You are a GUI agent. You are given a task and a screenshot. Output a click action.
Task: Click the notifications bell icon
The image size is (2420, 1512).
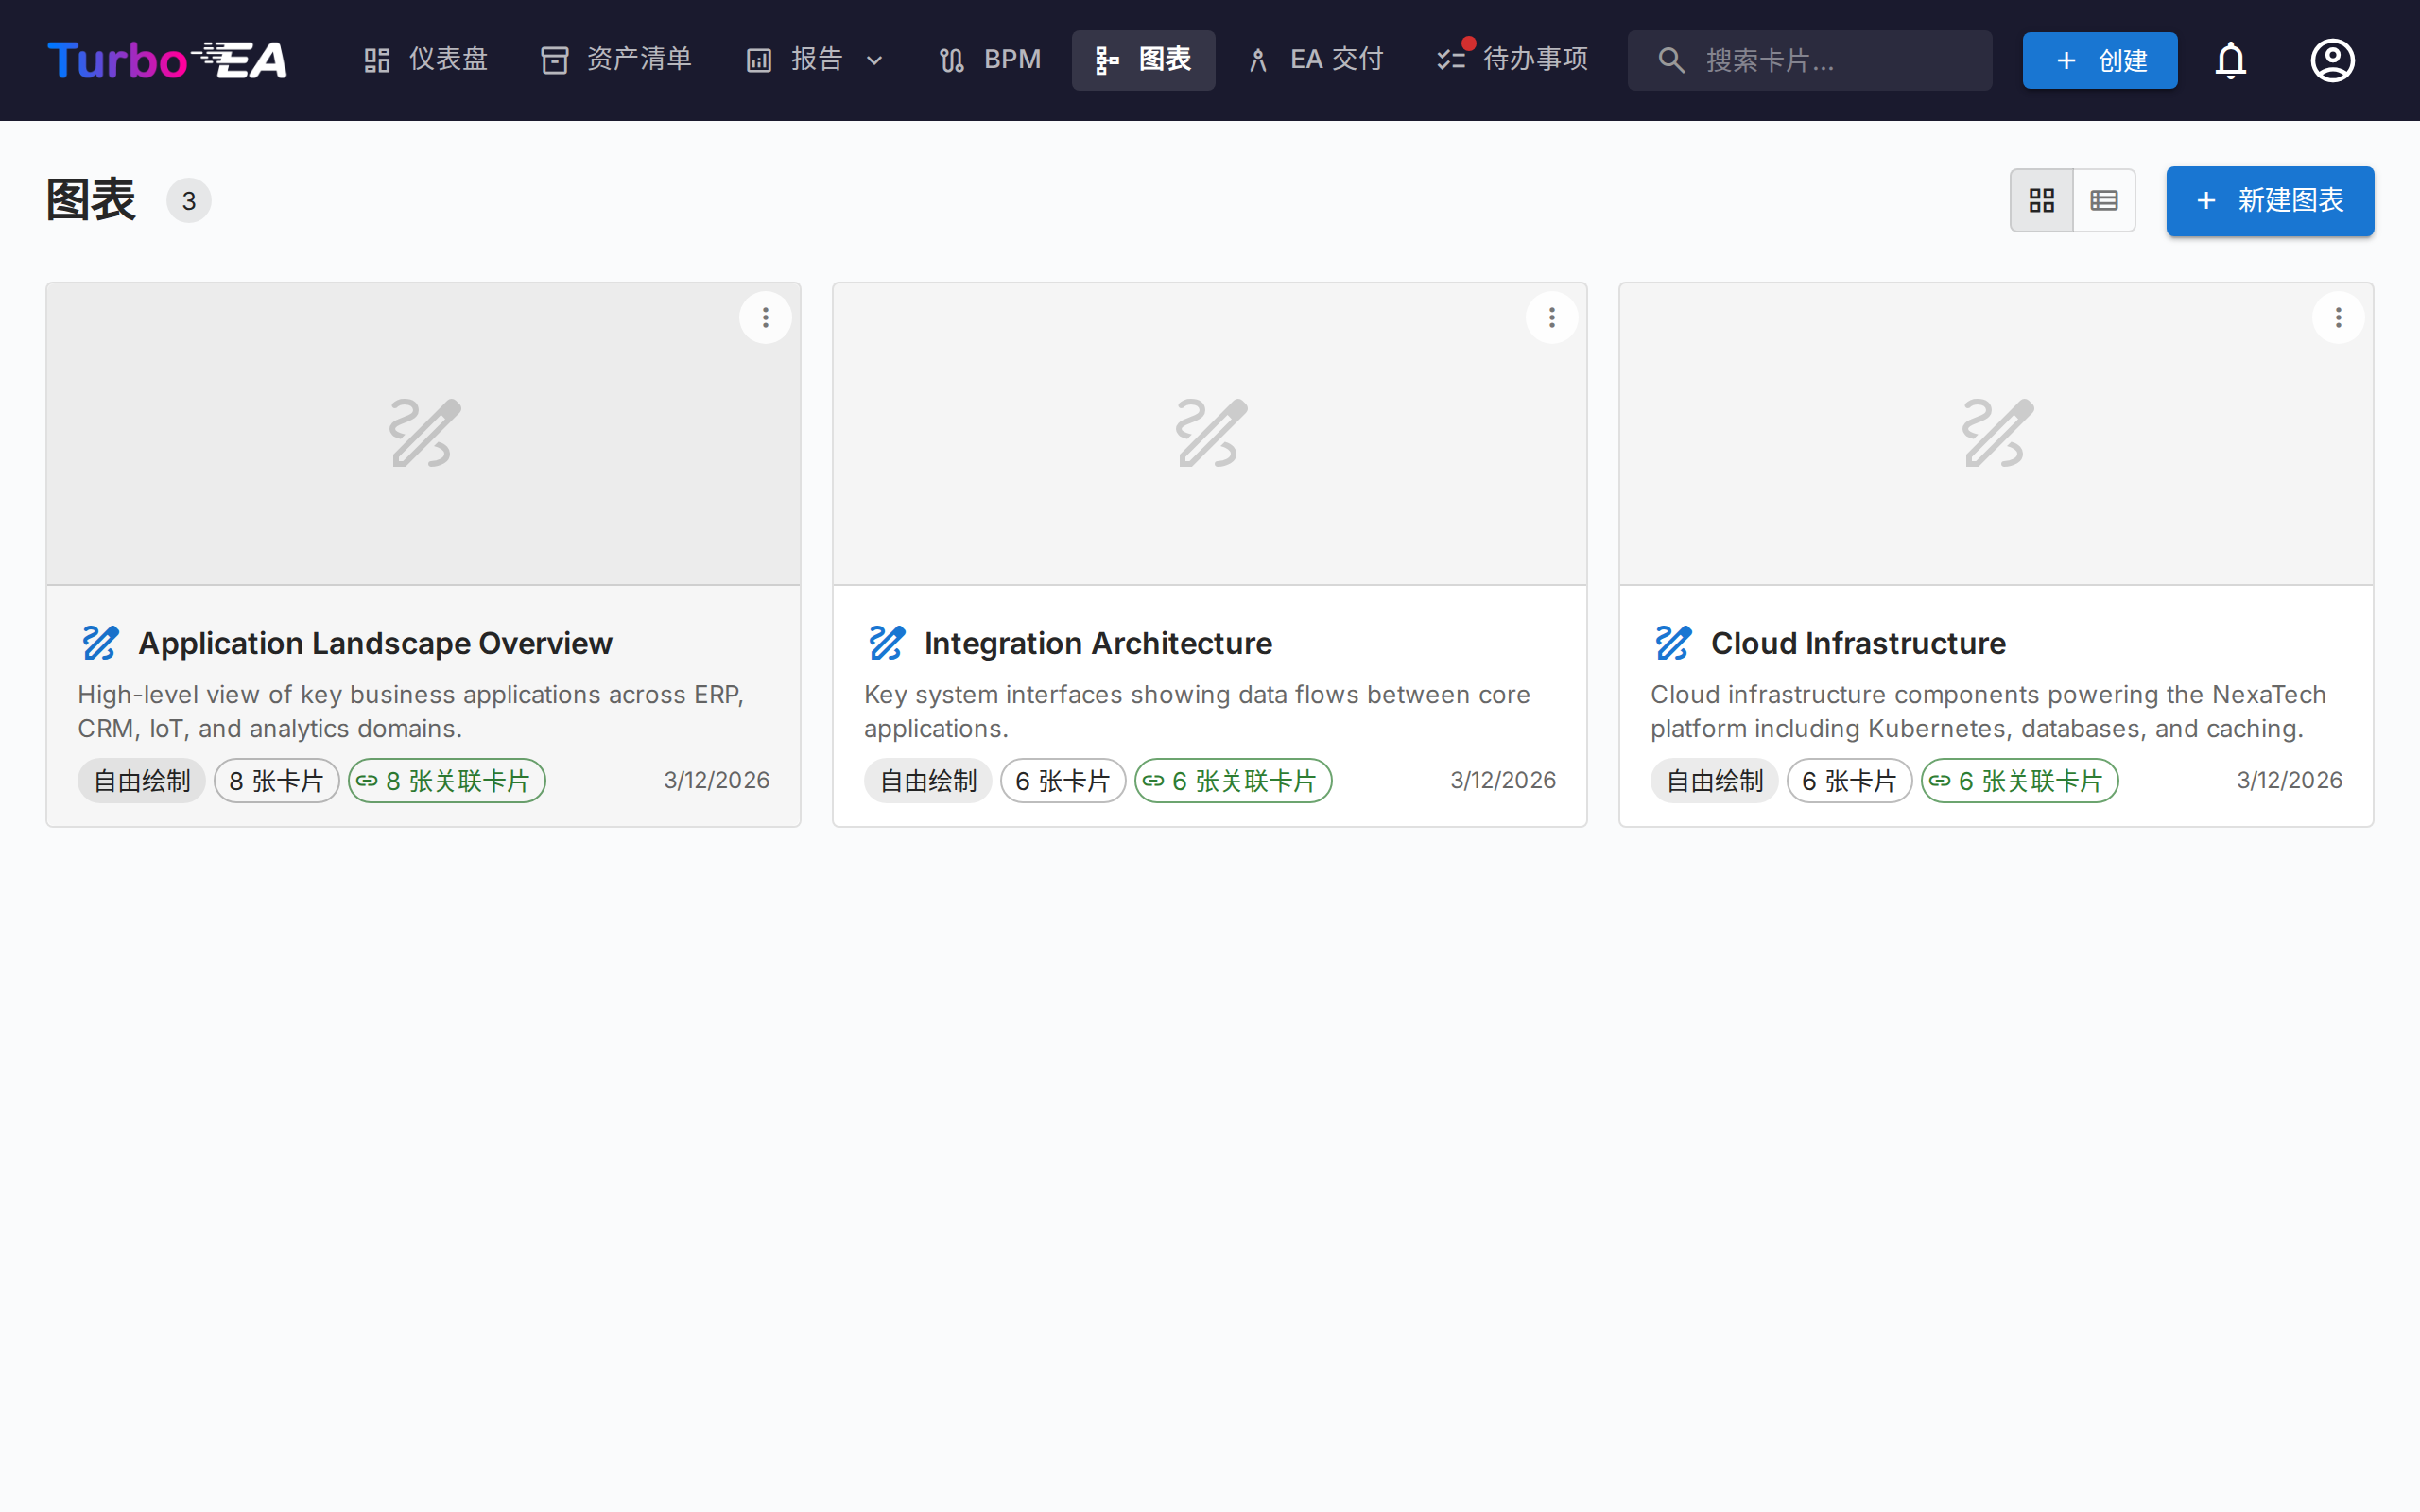click(2230, 60)
